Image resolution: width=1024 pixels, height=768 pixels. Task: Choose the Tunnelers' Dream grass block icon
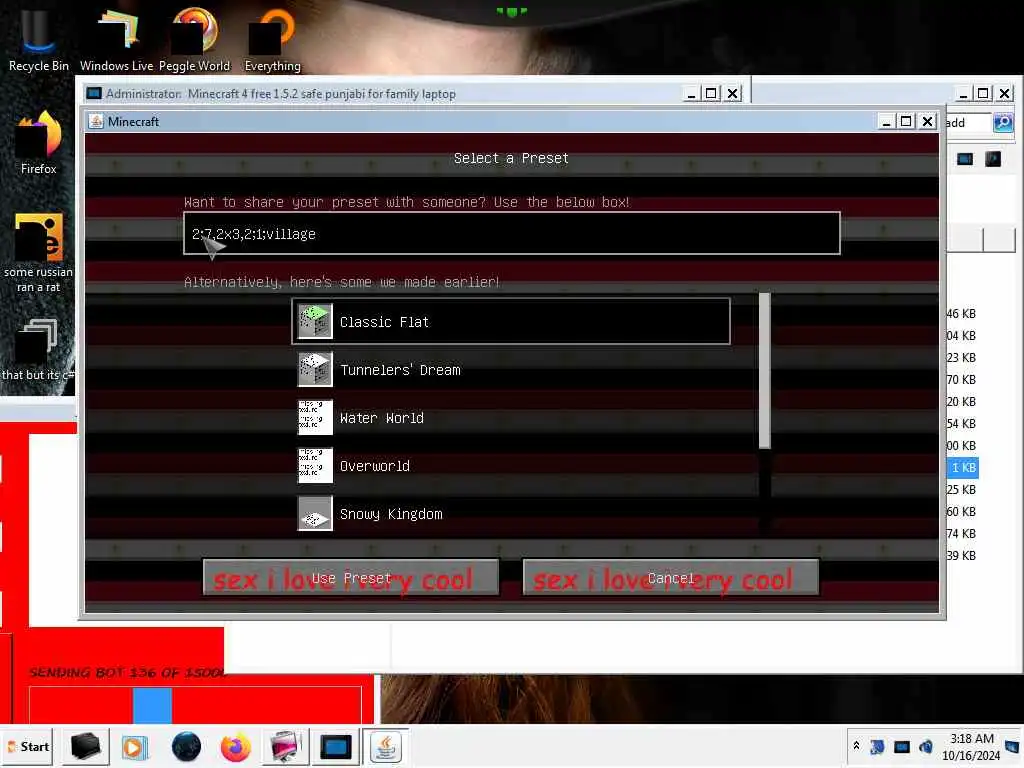[315, 369]
